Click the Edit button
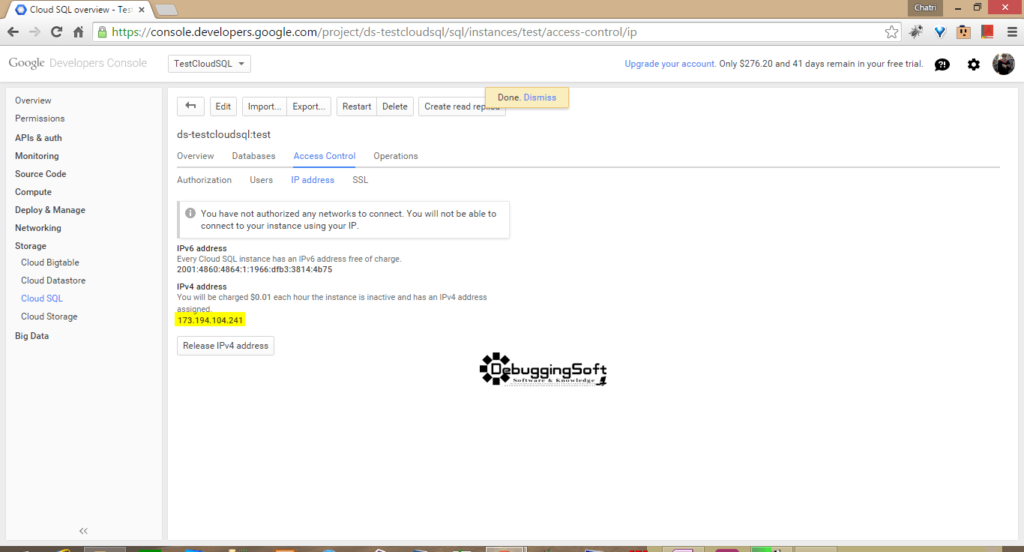 [223, 106]
